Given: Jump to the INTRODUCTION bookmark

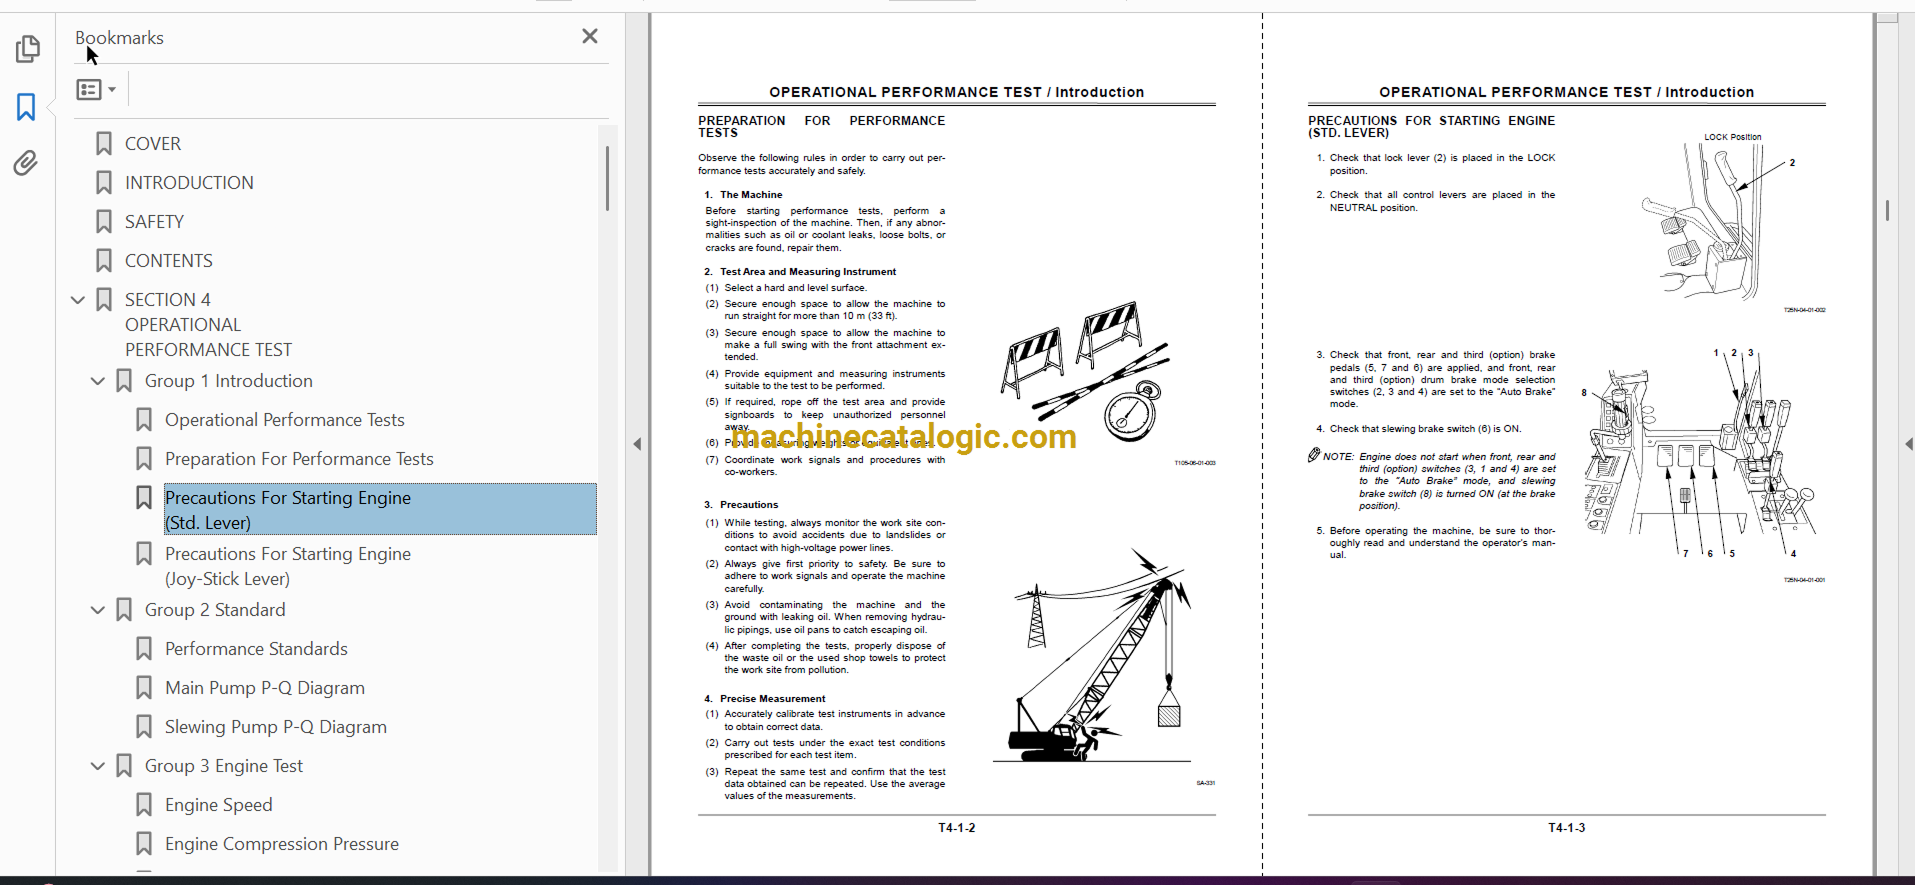Looking at the screenshot, I should tap(189, 183).
